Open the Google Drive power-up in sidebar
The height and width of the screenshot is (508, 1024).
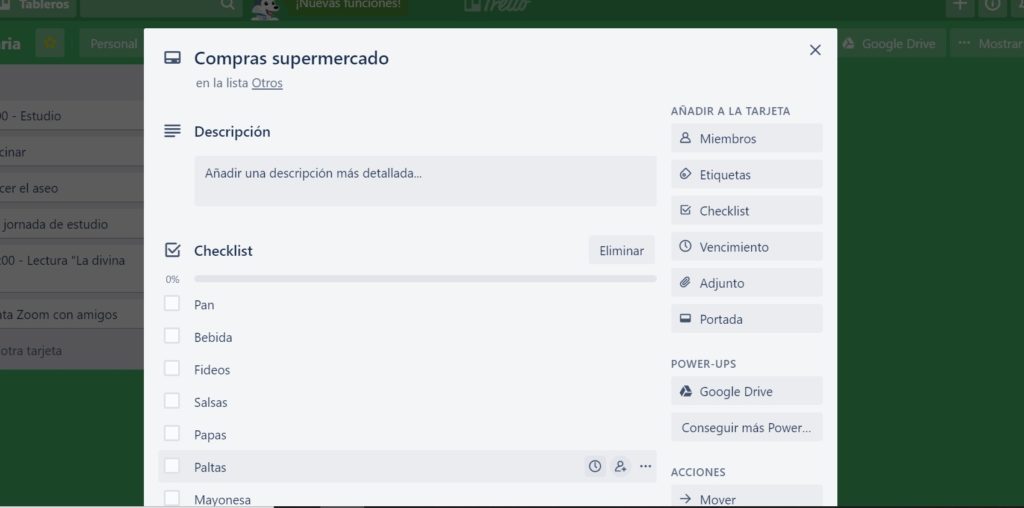[746, 391]
